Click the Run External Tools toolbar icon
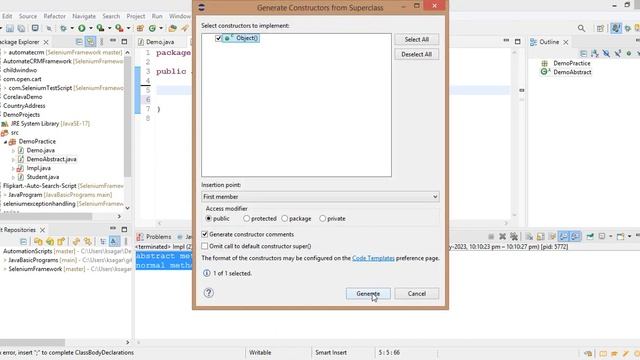 click(x=119, y=28)
